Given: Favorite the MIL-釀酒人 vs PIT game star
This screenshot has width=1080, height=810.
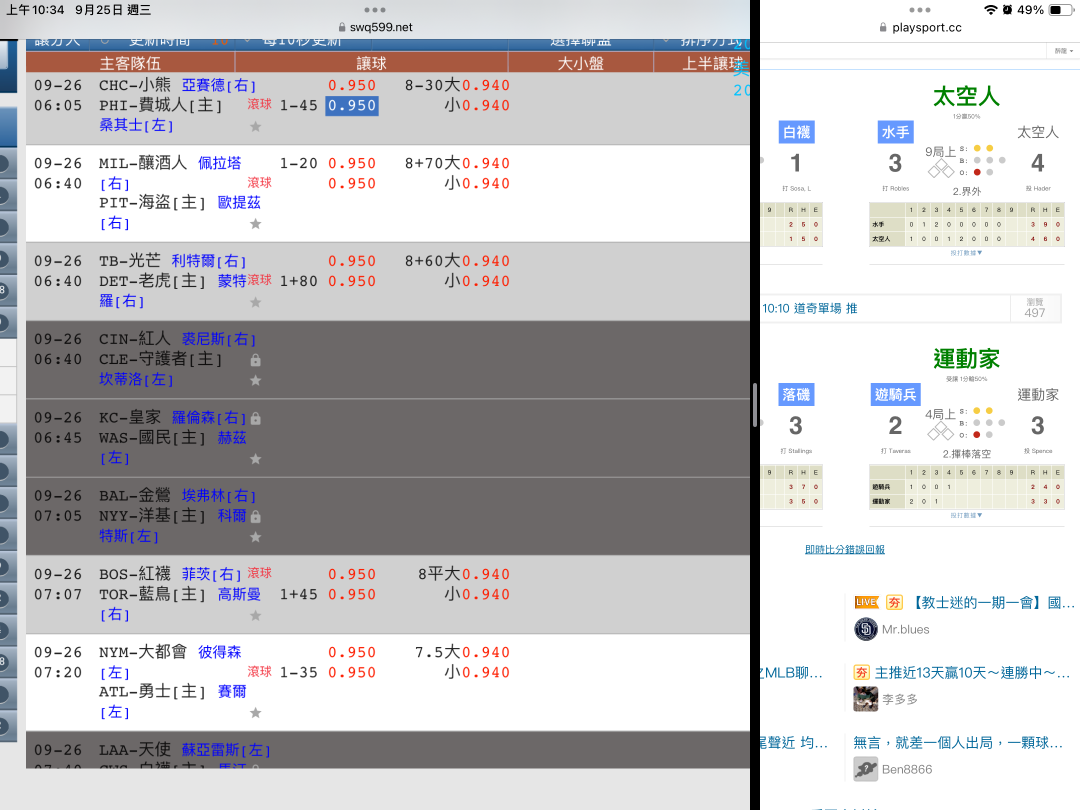Looking at the screenshot, I should [256, 224].
